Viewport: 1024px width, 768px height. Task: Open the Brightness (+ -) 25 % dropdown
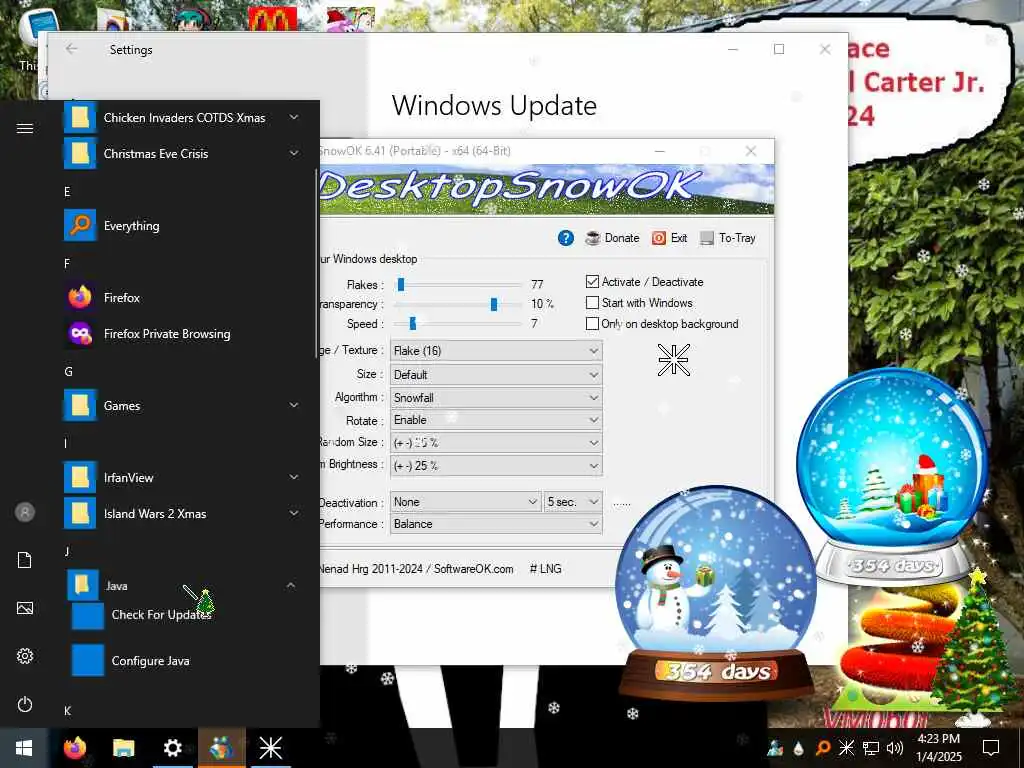coord(496,466)
